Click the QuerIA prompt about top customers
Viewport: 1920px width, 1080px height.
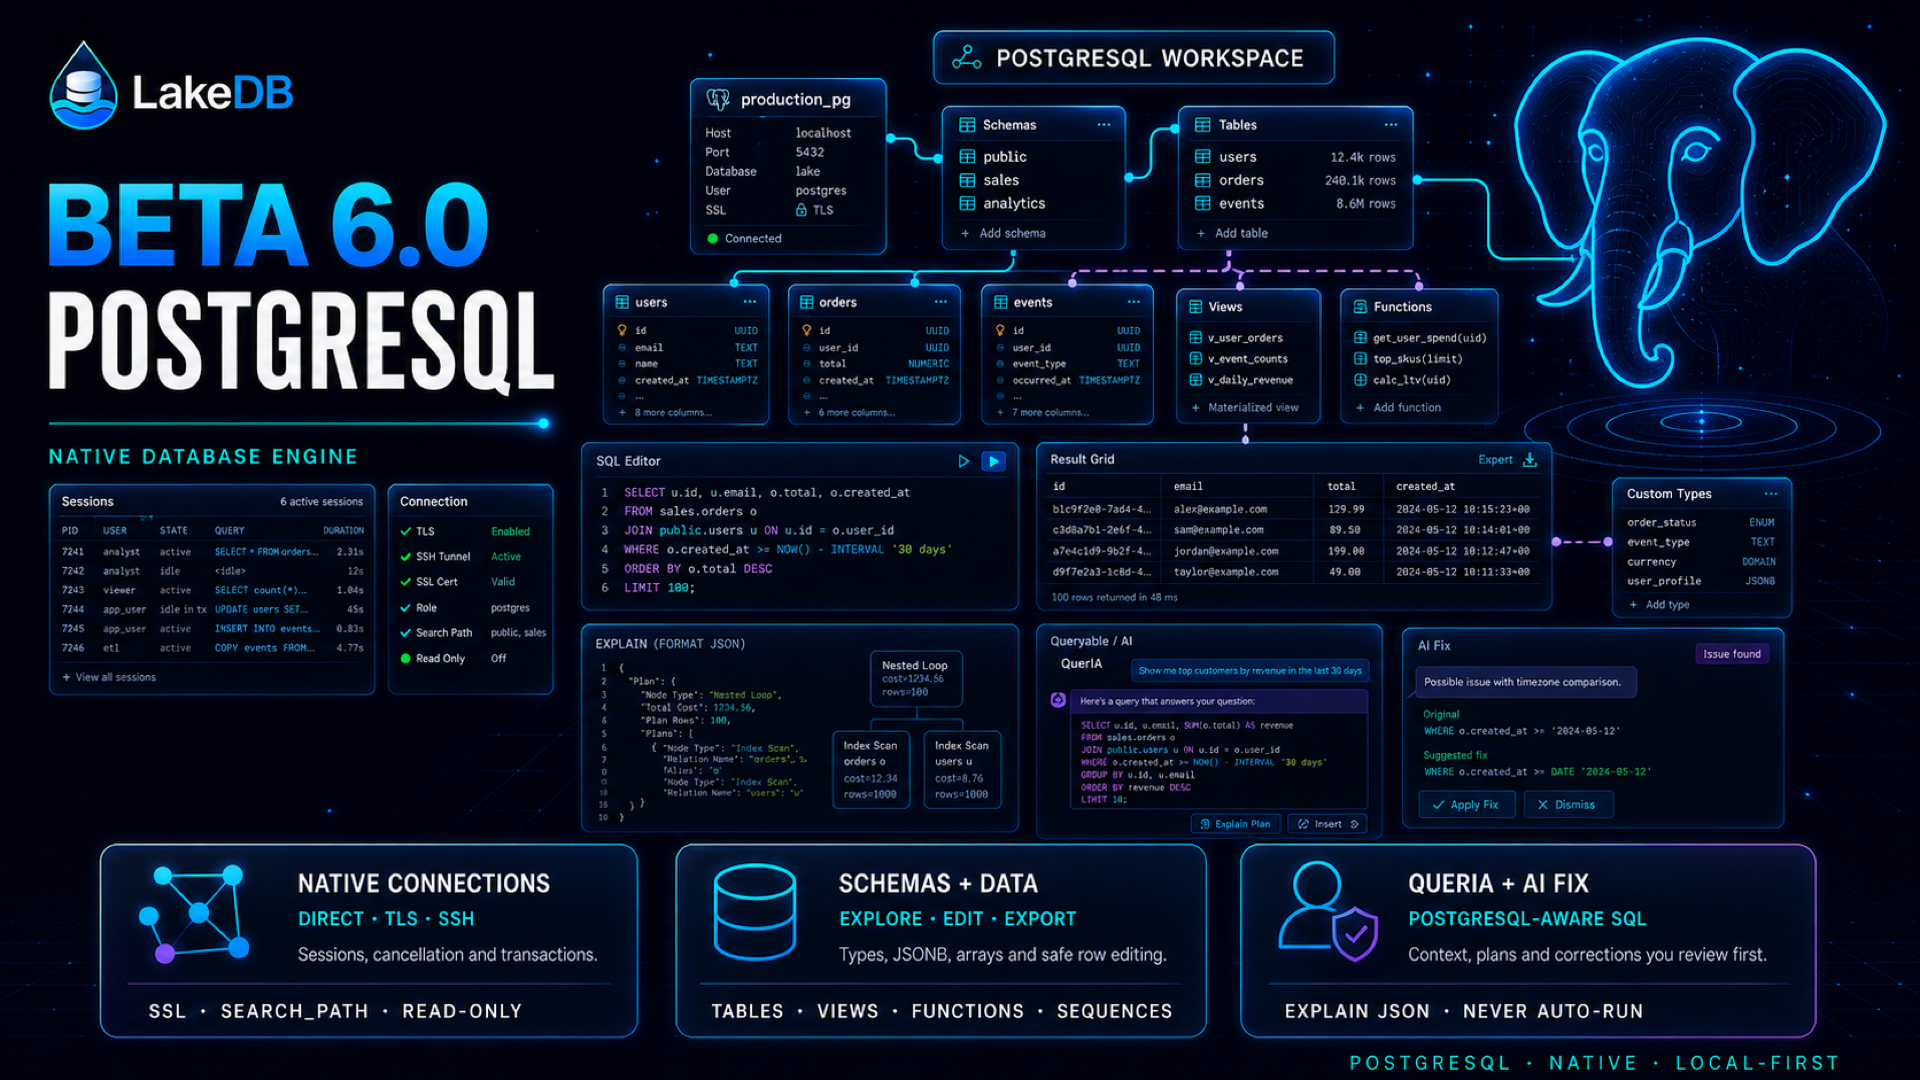(1250, 671)
